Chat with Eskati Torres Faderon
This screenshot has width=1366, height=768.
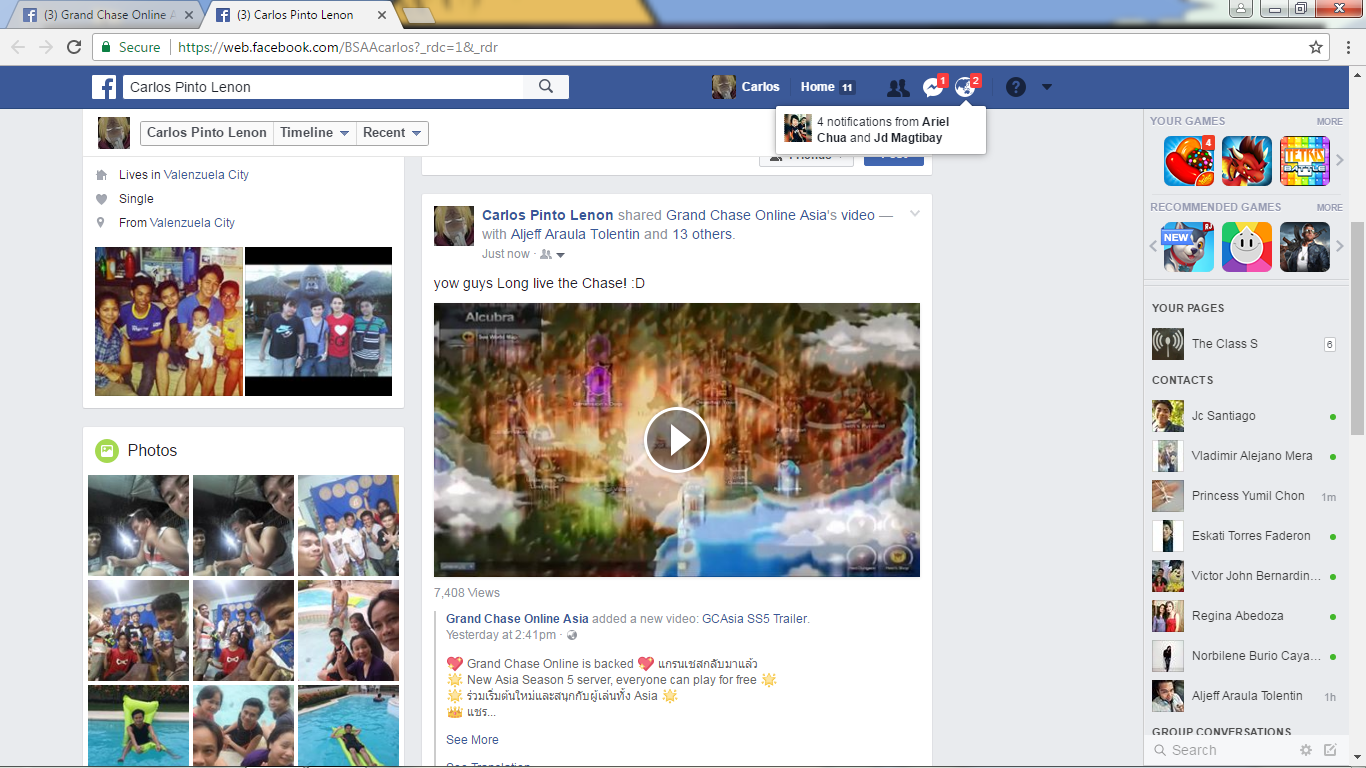(1244, 536)
